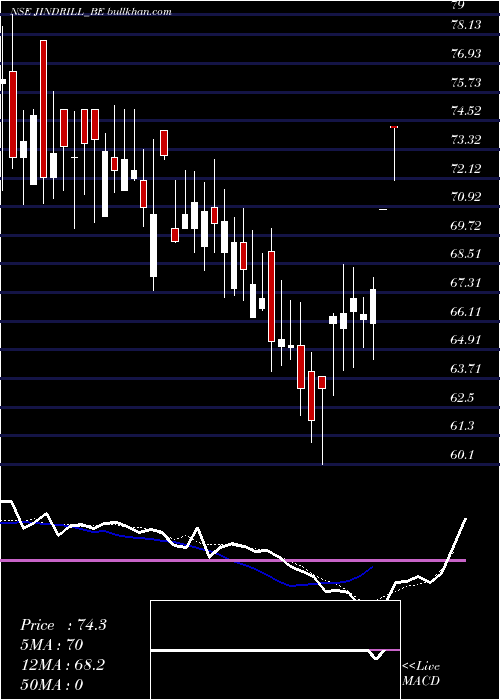This screenshot has width=500, height=700.
Task: Click the 62.5 price axis label
Action: (462, 398)
